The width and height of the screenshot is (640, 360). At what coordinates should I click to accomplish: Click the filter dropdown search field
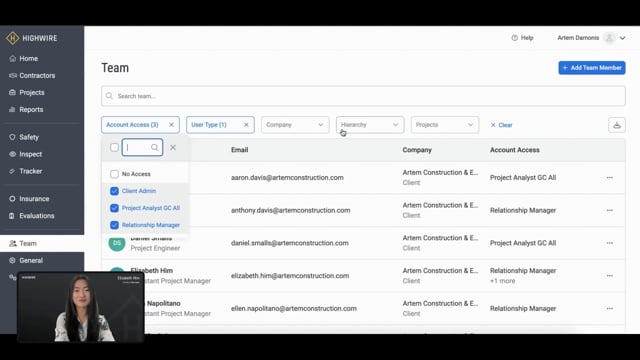[142, 147]
